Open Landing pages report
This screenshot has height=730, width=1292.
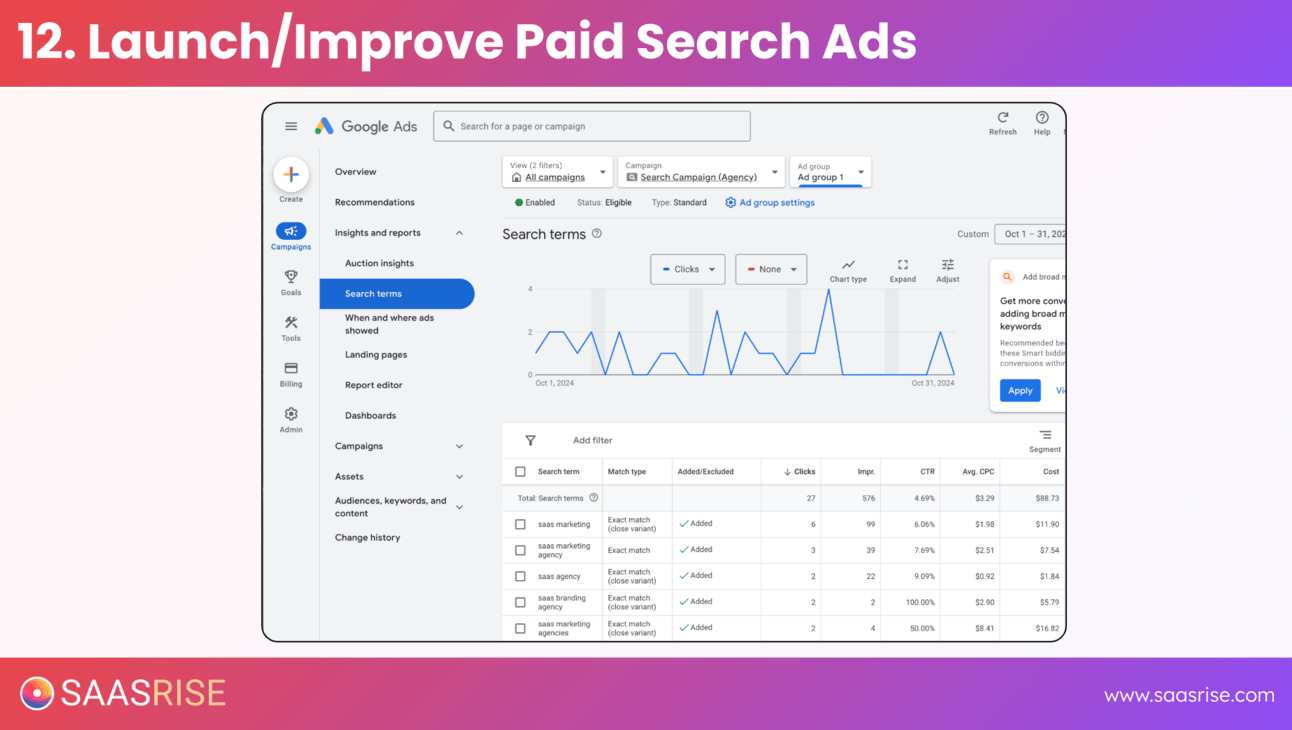(376, 355)
